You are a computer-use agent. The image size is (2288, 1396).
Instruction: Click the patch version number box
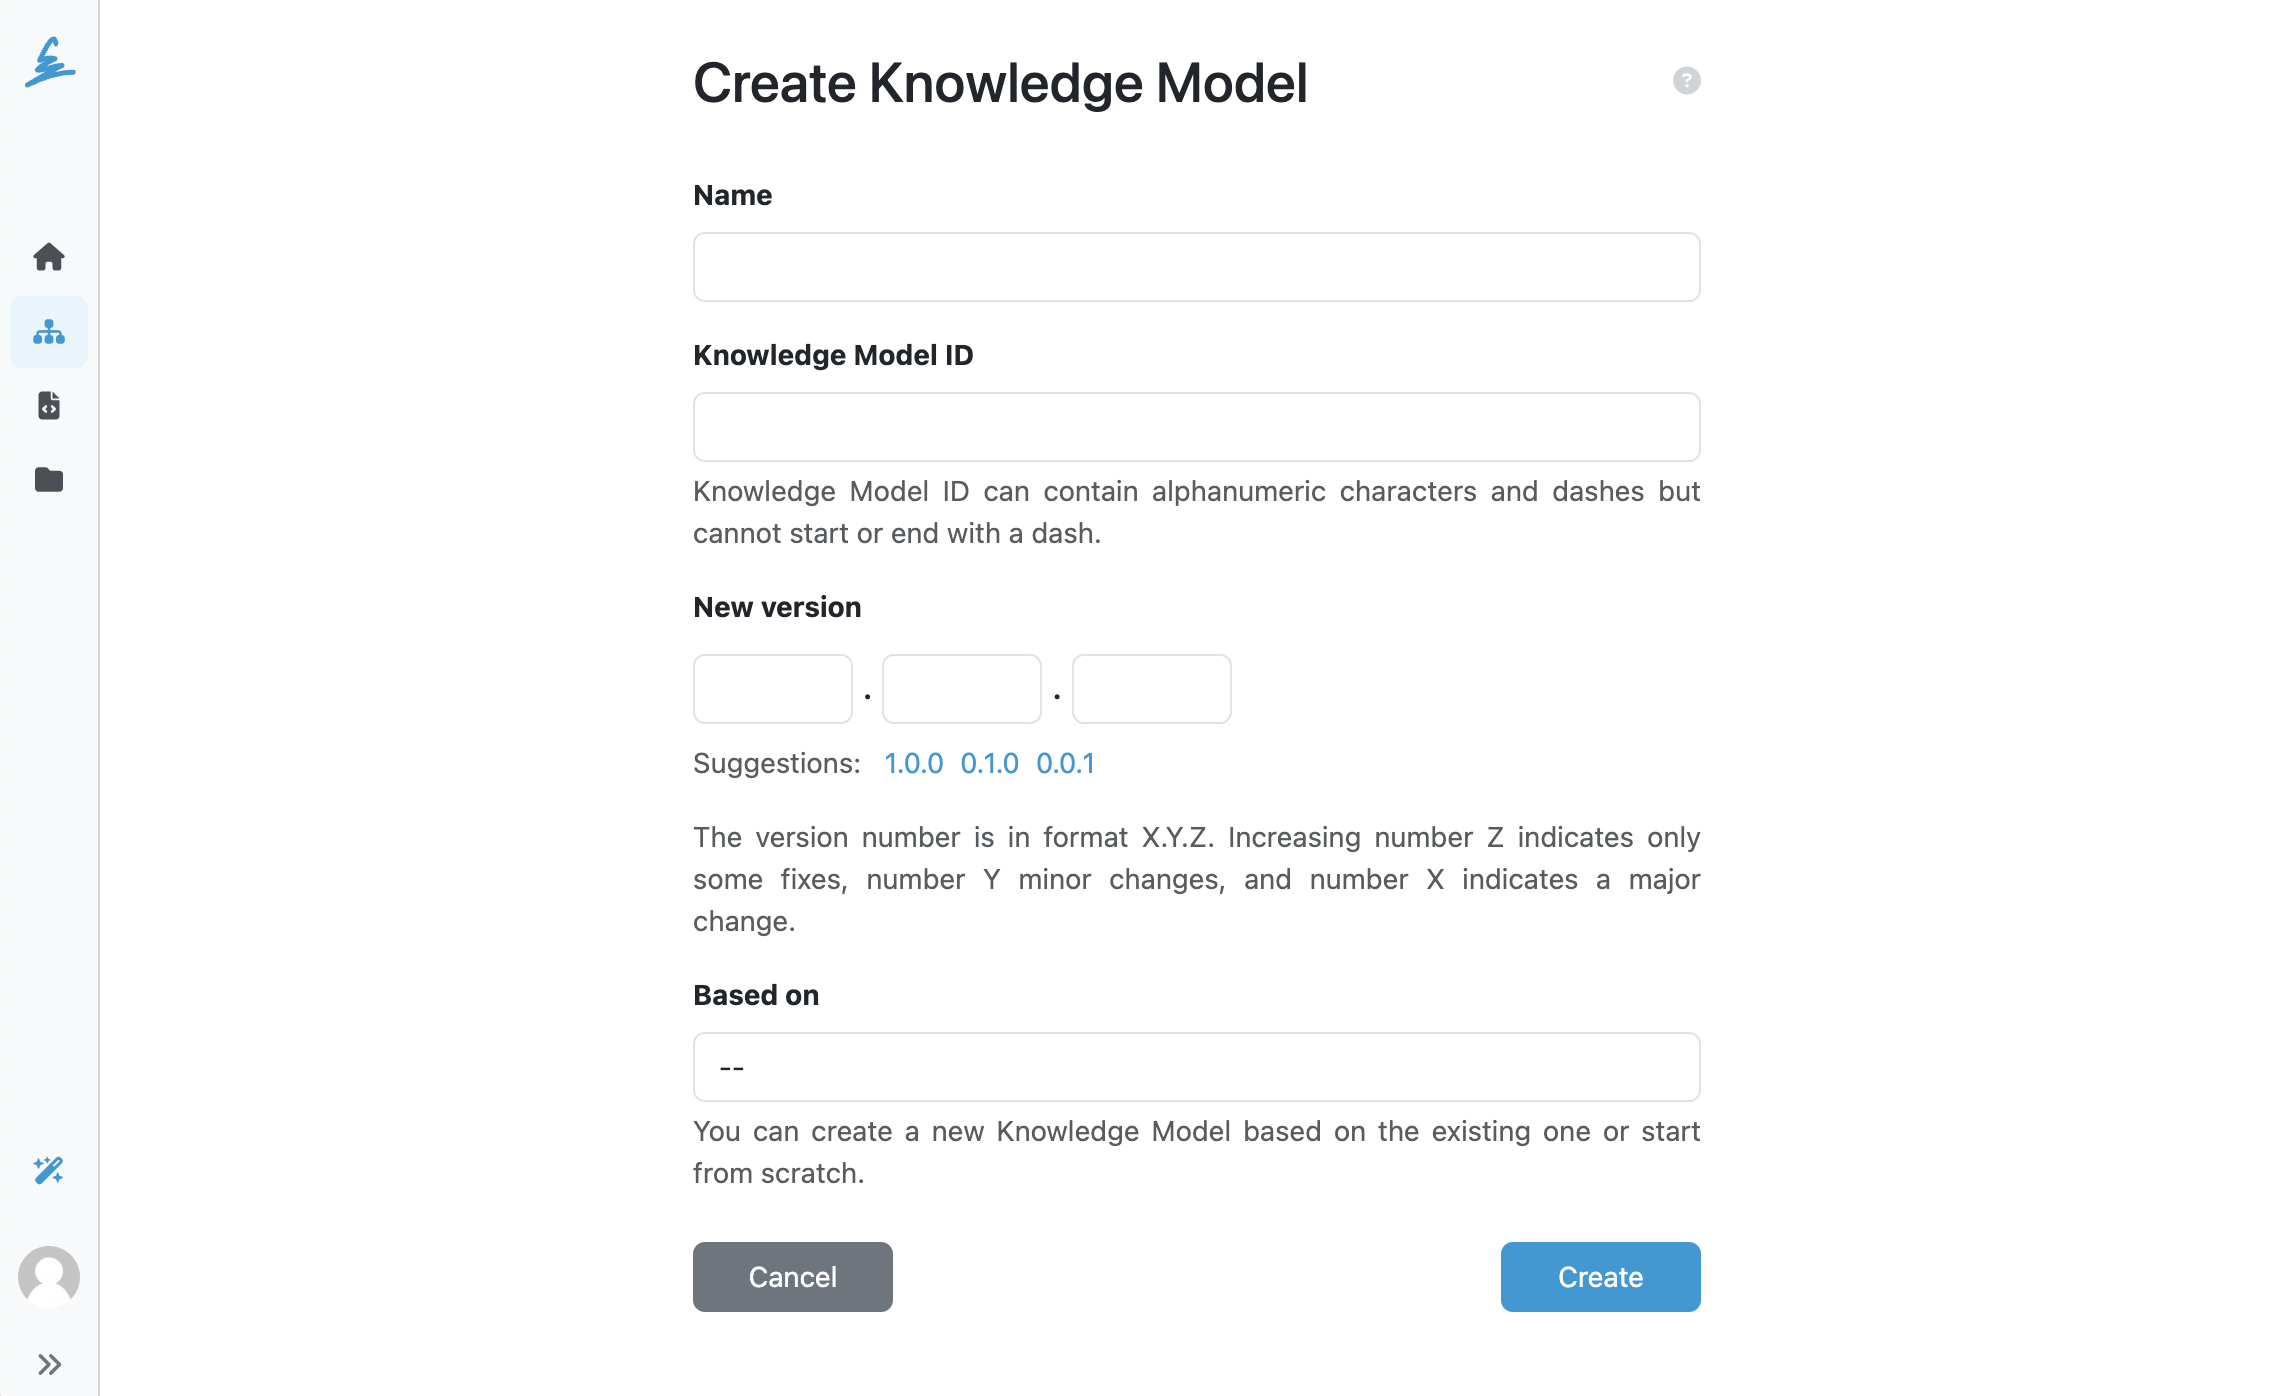tap(1150, 688)
